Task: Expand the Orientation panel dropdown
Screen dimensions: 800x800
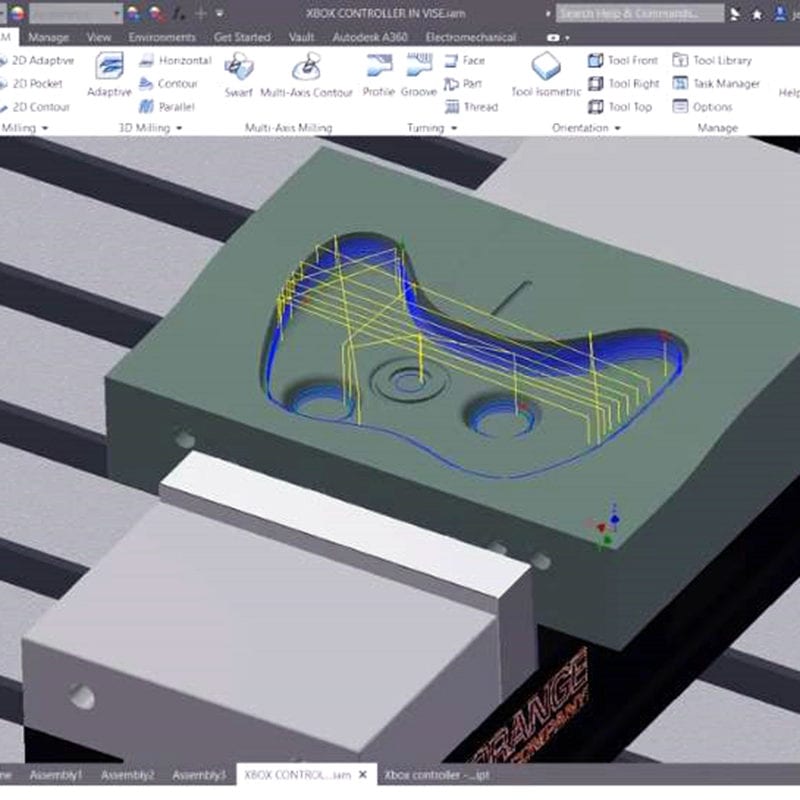Action: coord(617,128)
